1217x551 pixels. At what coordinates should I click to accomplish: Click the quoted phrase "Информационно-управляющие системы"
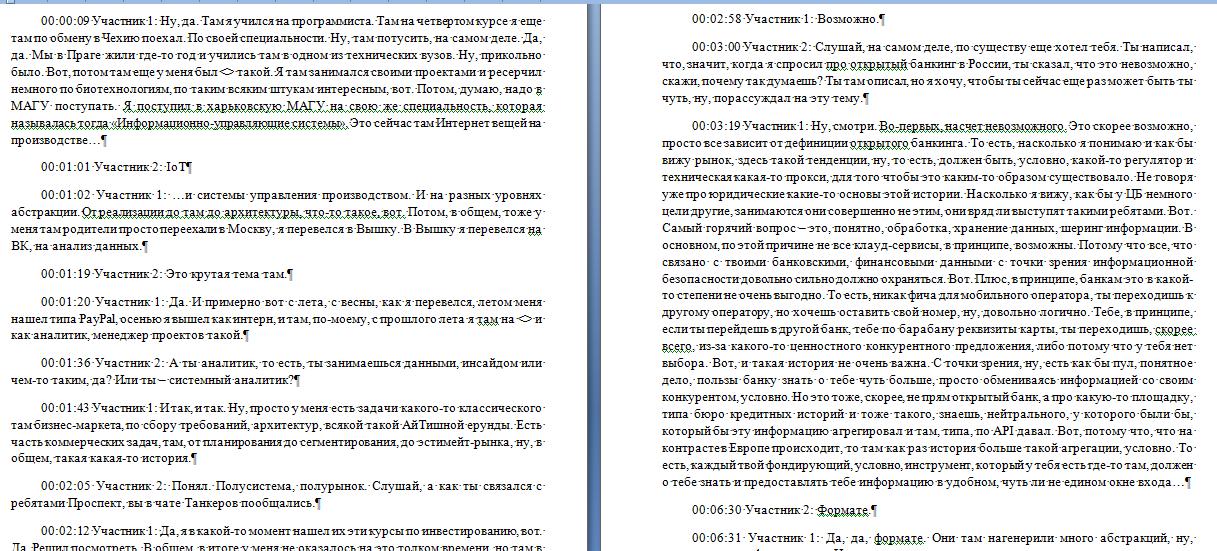click(231, 124)
